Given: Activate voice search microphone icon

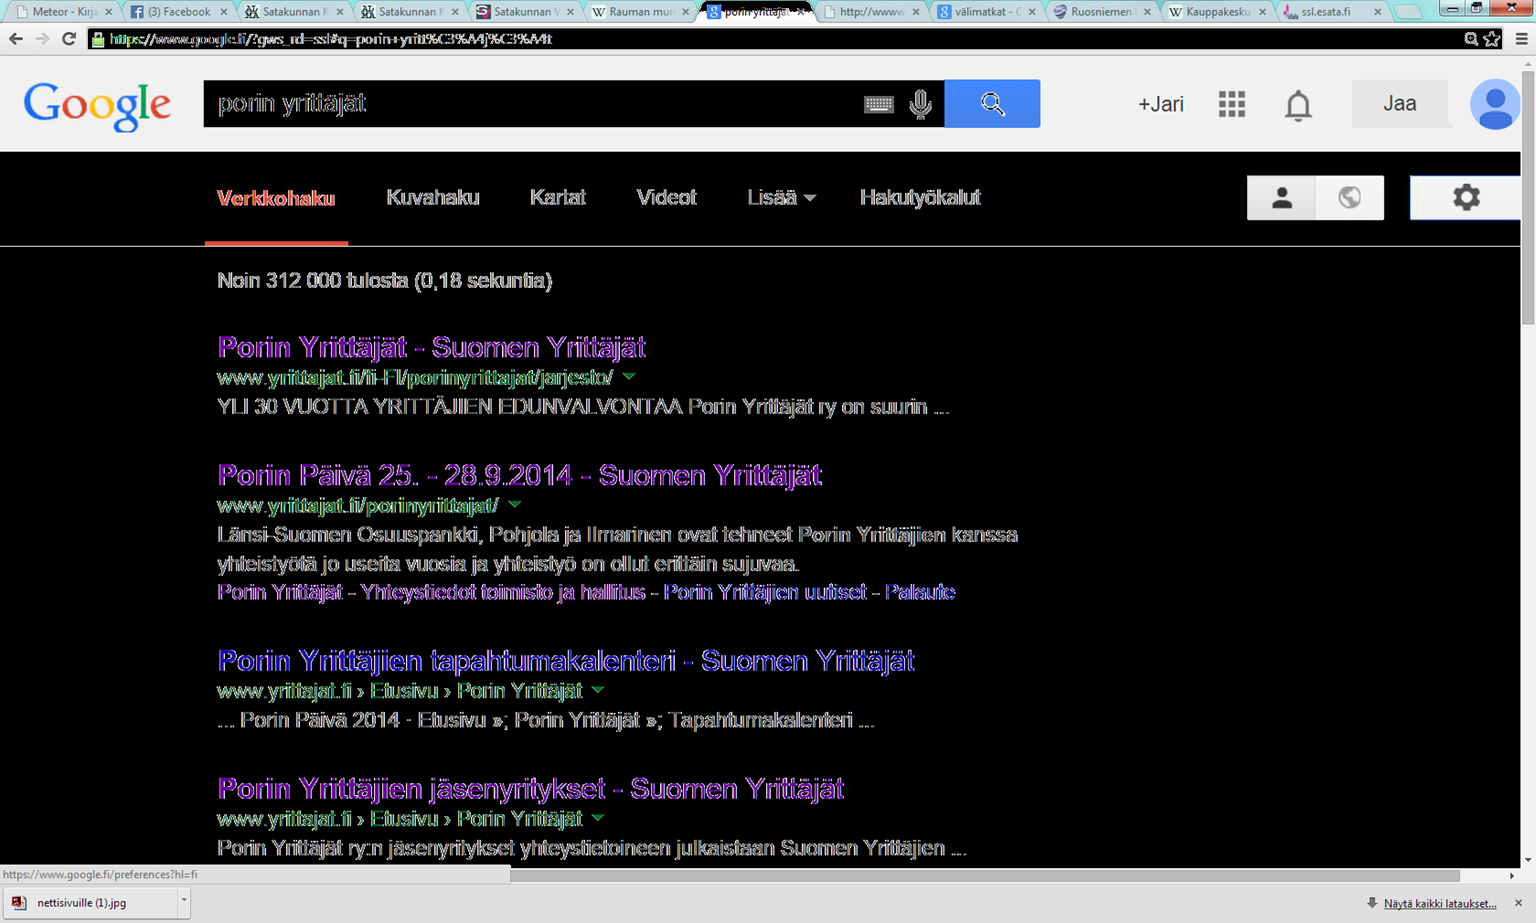Looking at the screenshot, I should 921,104.
